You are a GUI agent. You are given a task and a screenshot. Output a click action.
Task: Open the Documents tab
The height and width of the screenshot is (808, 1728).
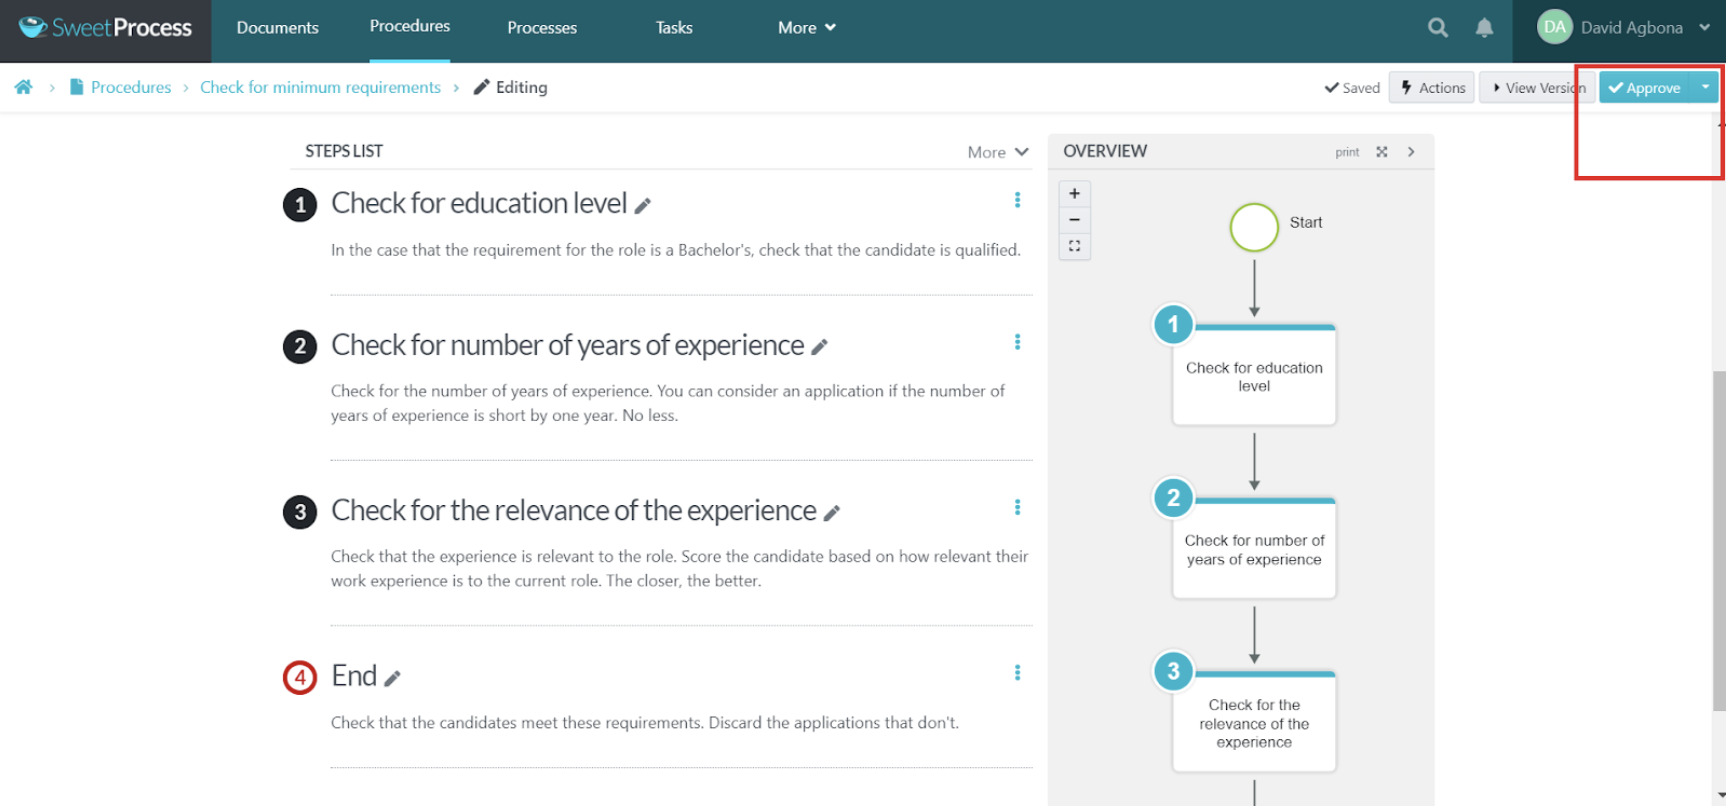click(x=277, y=28)
